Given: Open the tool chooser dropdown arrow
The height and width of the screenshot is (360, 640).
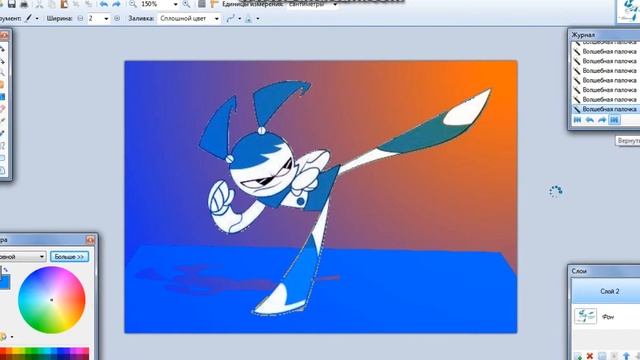Looking at the screenshot, I should (x=37, y=18).
